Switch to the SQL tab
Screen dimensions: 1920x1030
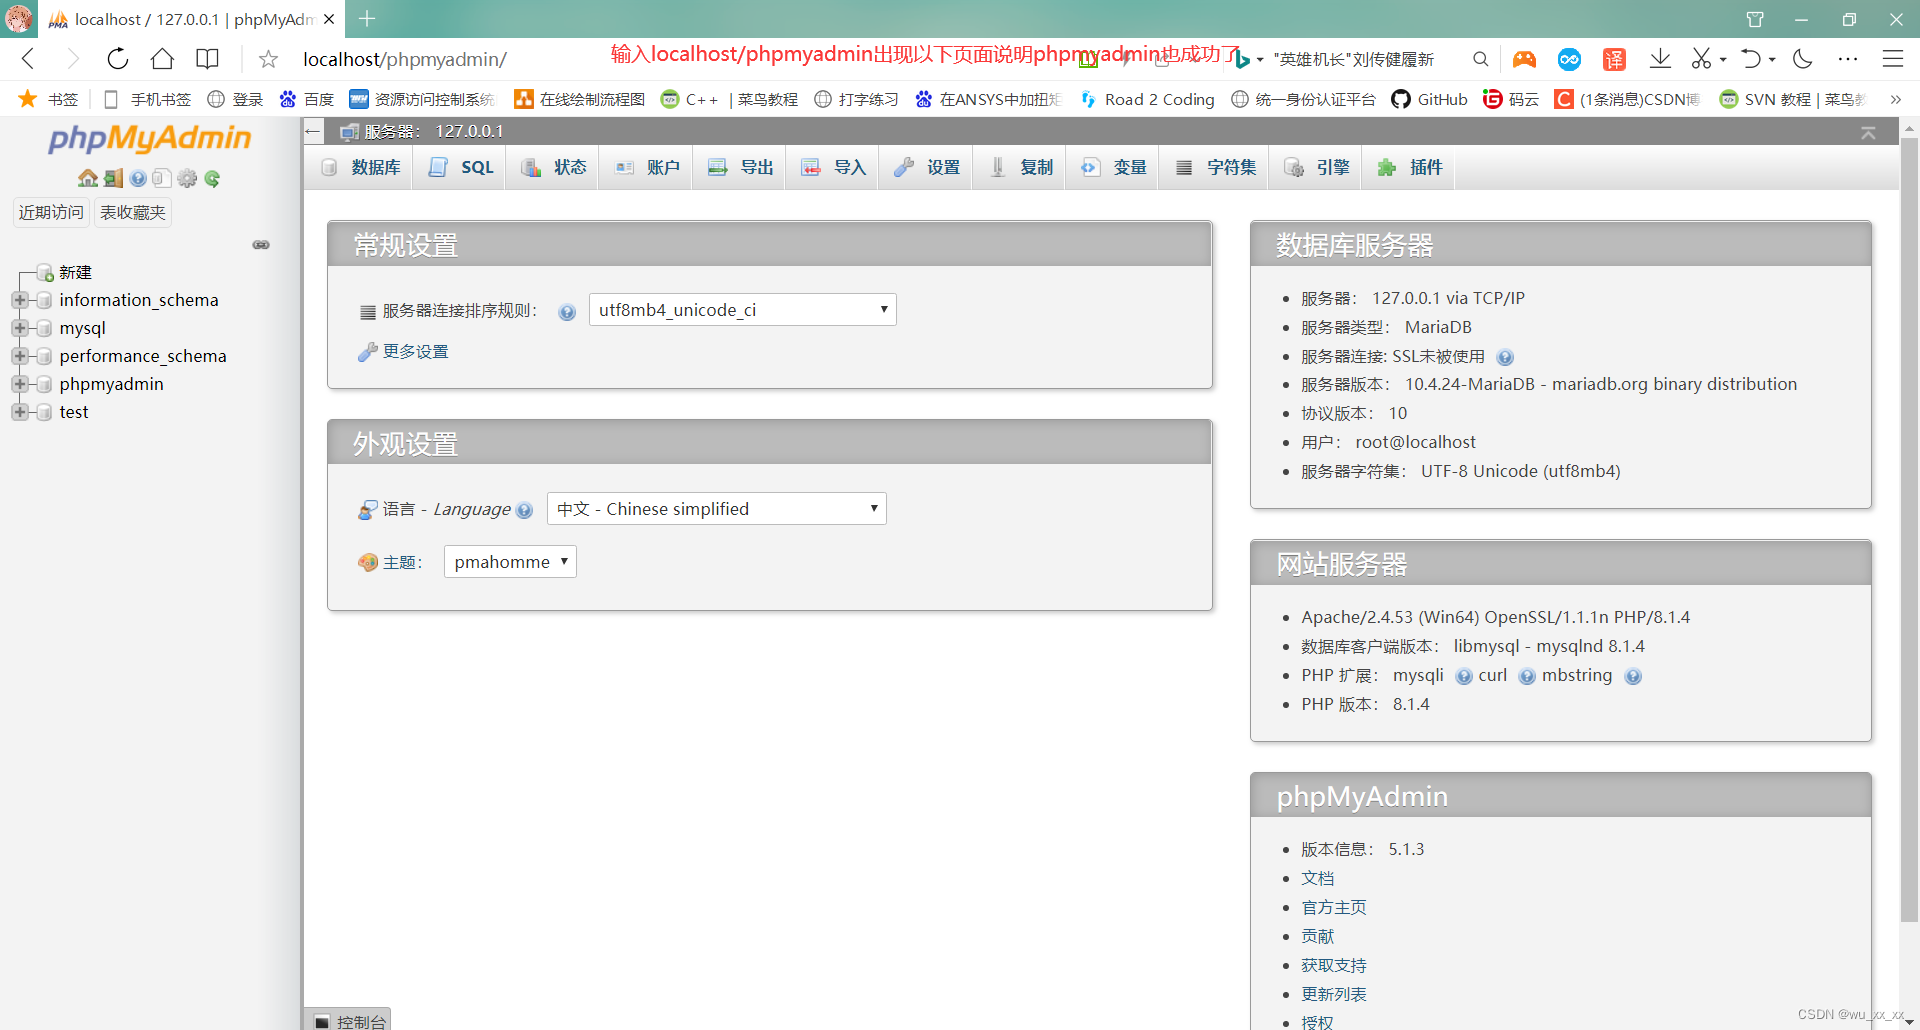pyautogui.click(x=460, y=167)
